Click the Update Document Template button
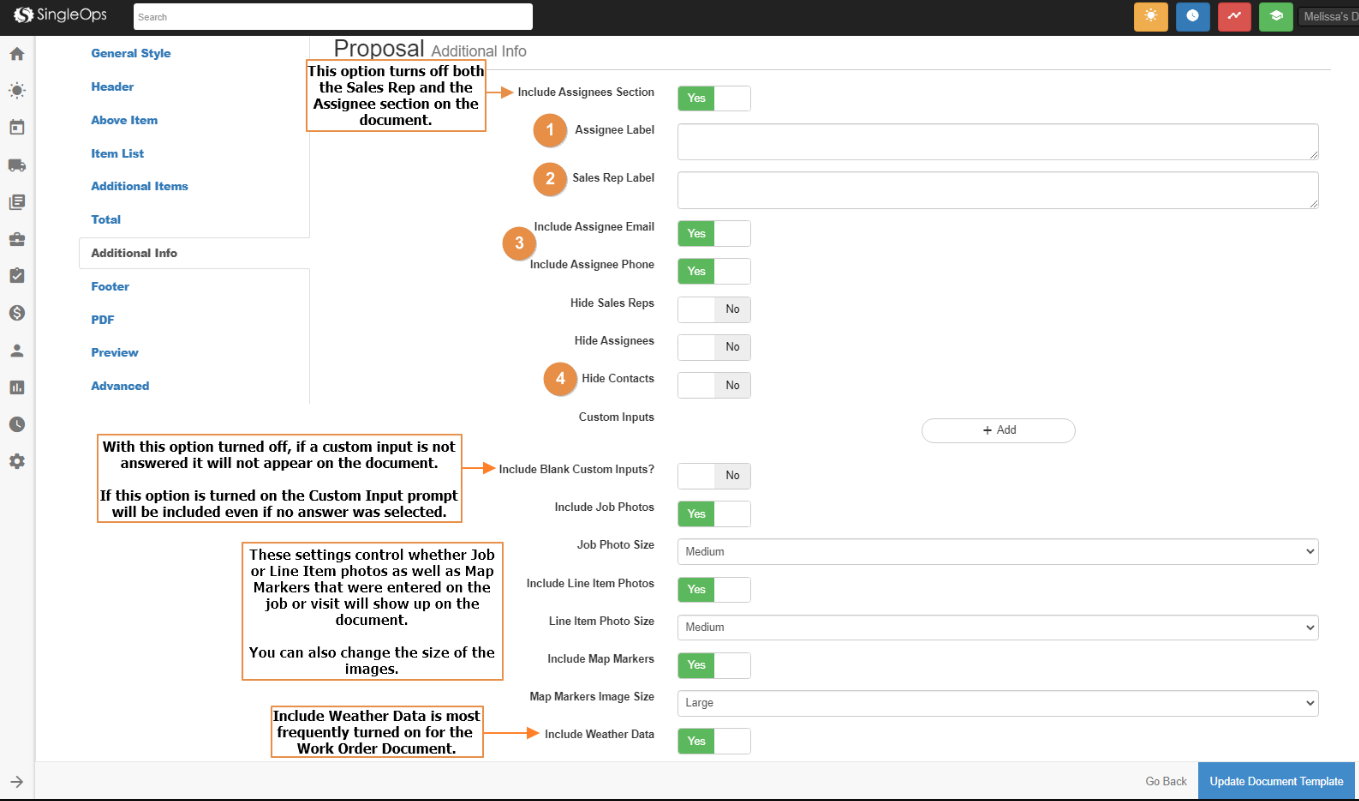This screenshot has width=1359, height=801. click(x=1276, y=781)
